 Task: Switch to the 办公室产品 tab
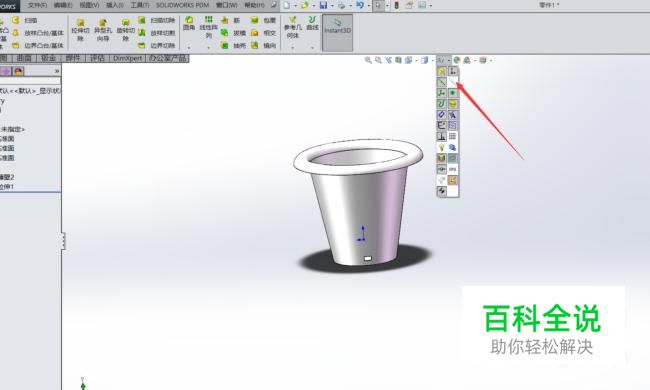tap(168, 58)
